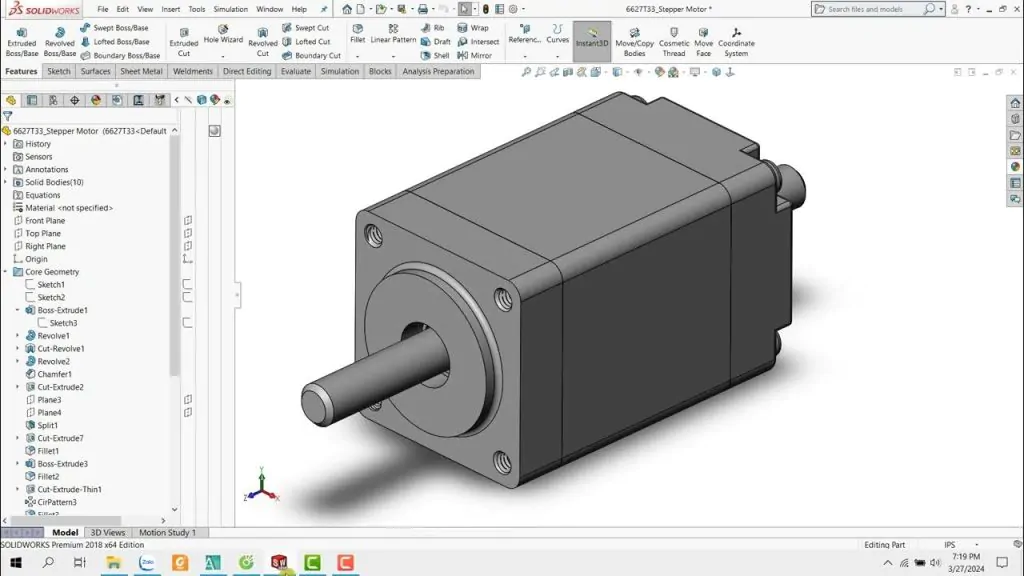The image size is (1024, 576).
Task: Expand the Cut-Extrude2 feature
Action: pos(18,387)
